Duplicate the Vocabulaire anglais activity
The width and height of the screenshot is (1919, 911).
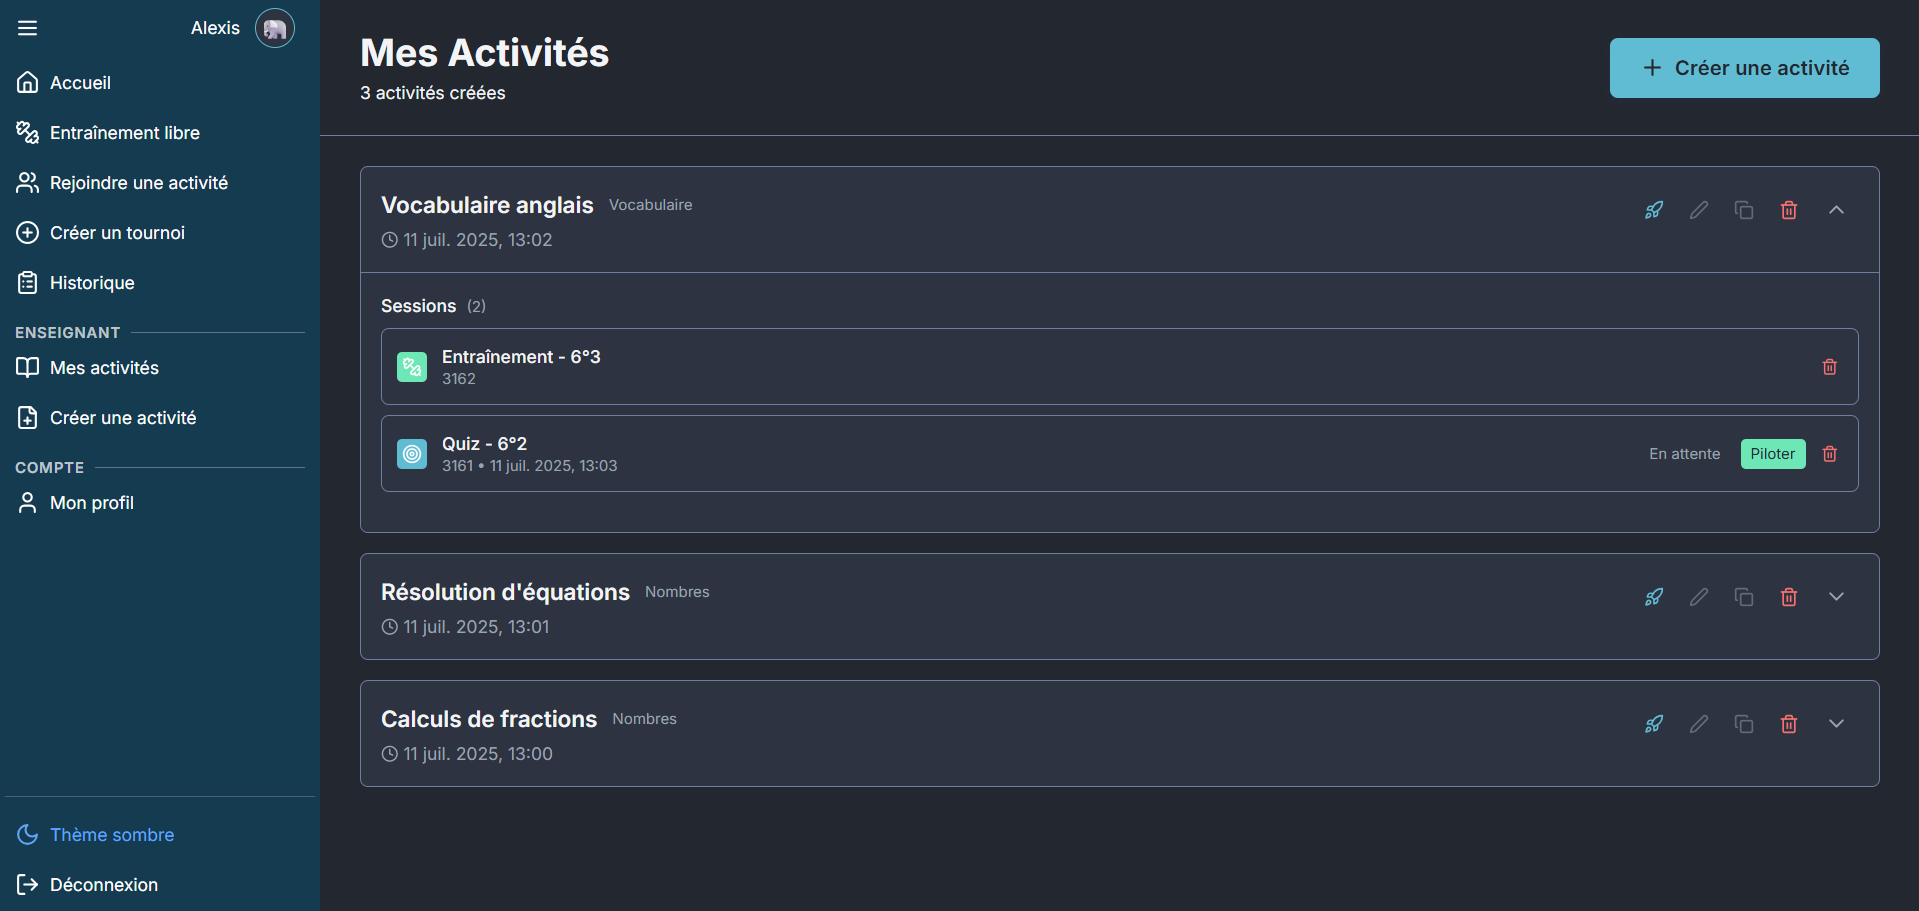[x=1744, y=210]
